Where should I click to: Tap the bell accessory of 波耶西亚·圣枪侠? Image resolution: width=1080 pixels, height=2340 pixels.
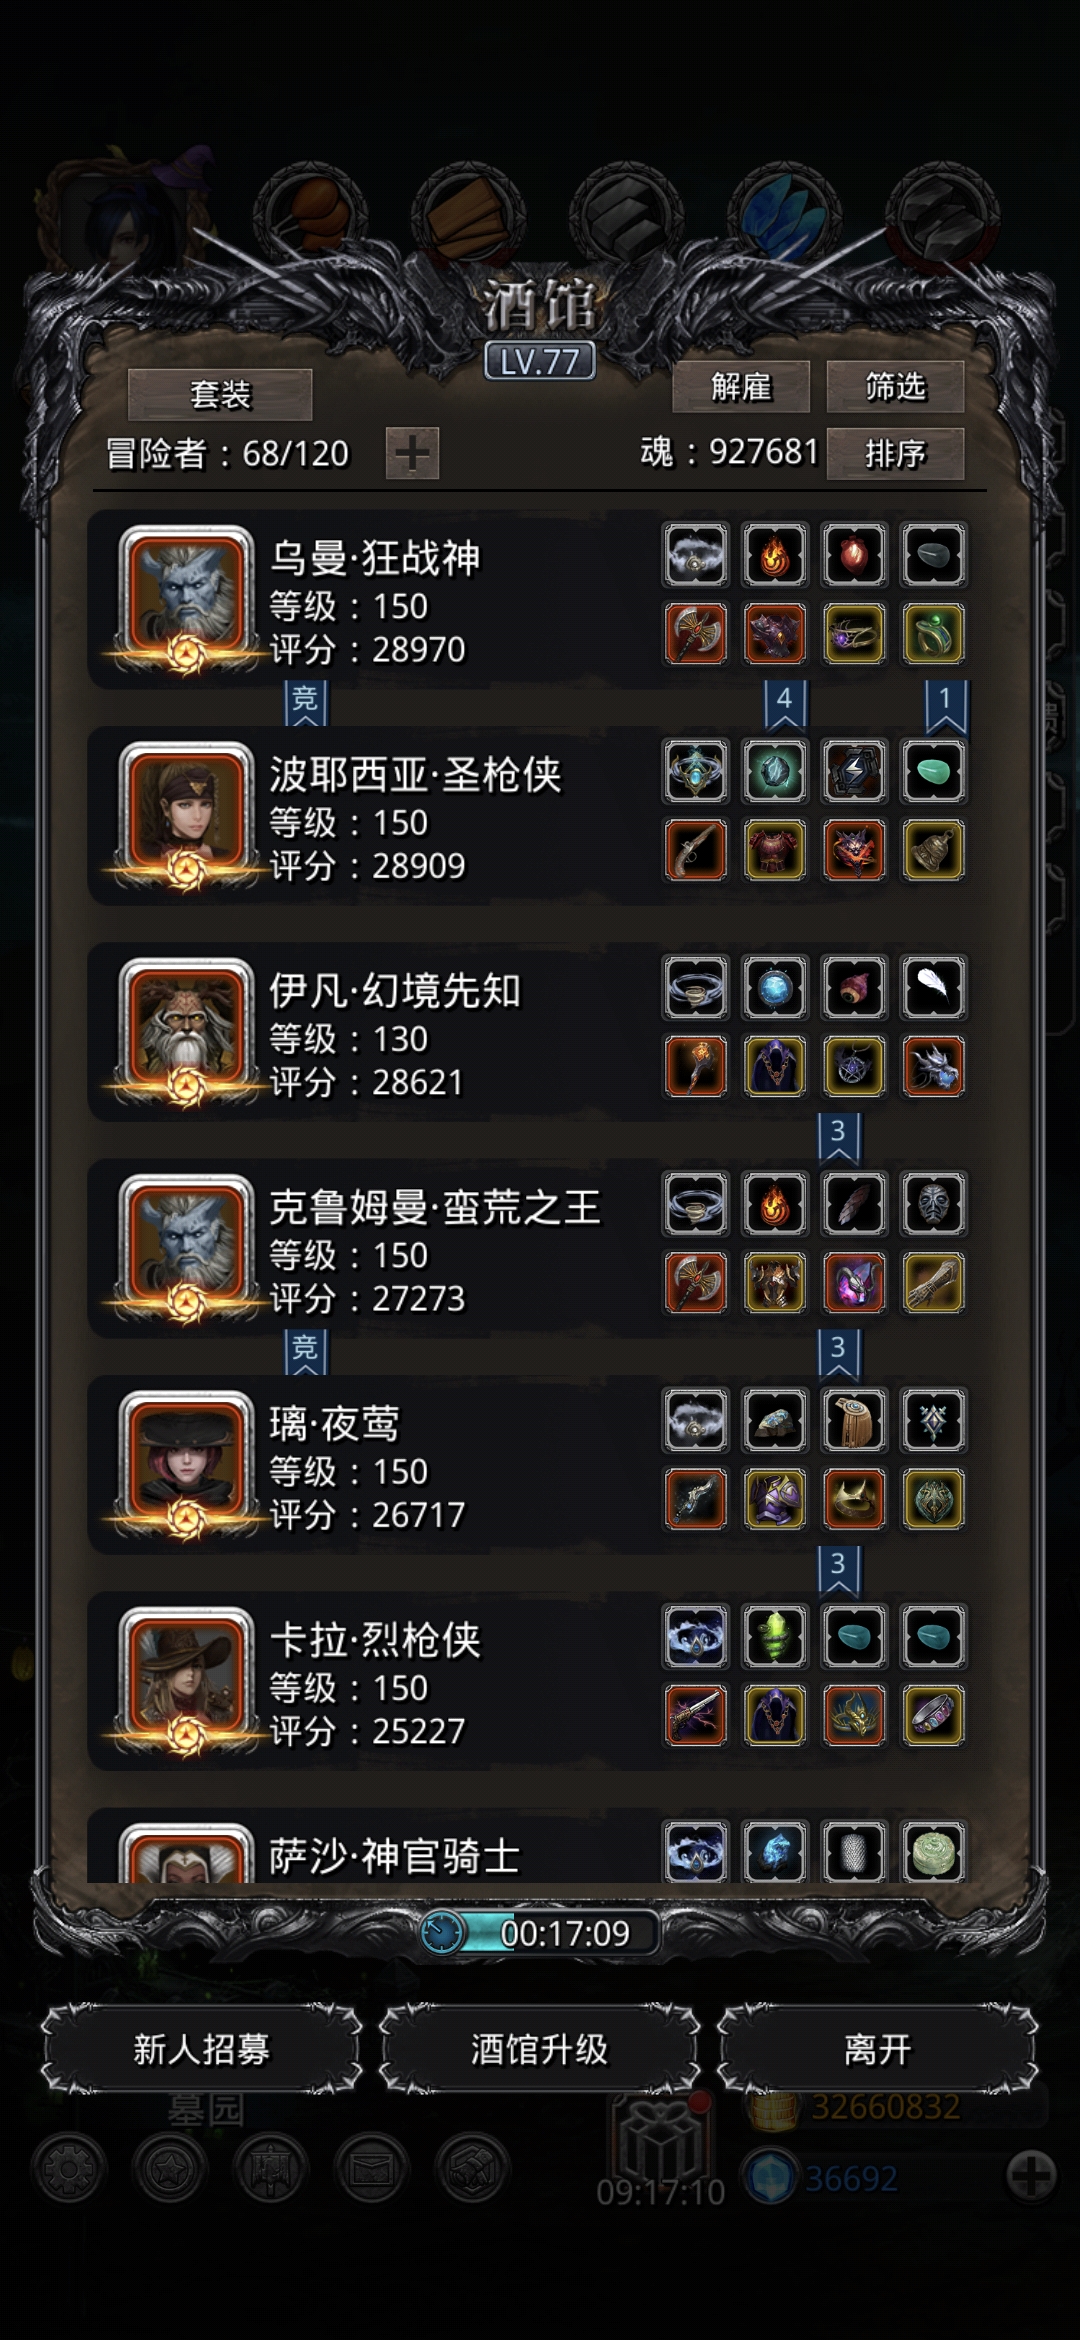[933, 850]
